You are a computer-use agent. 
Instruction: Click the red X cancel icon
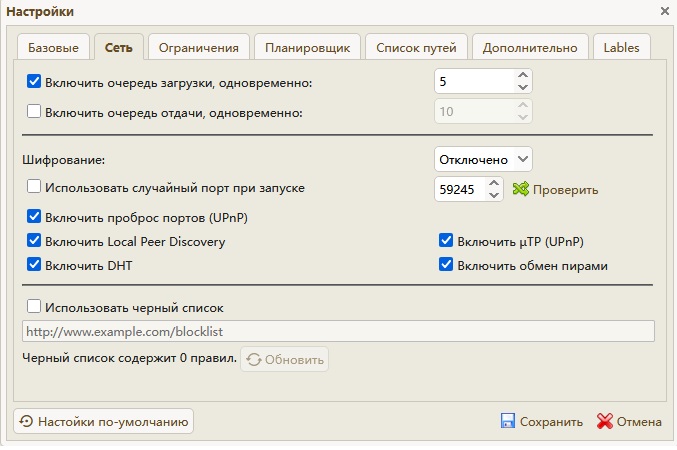(x=604, y=421)
